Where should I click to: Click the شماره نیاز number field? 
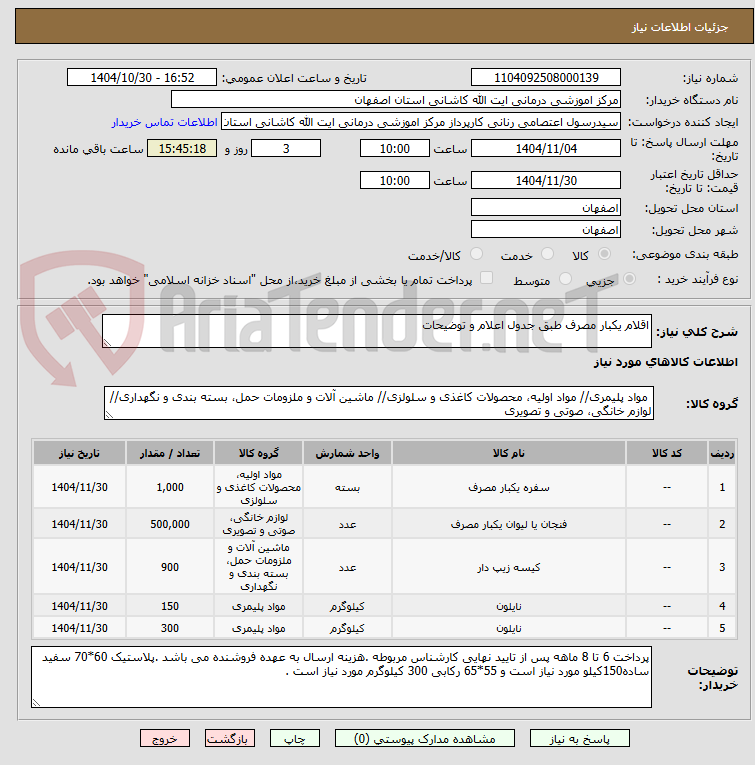(x=546, y=78)
